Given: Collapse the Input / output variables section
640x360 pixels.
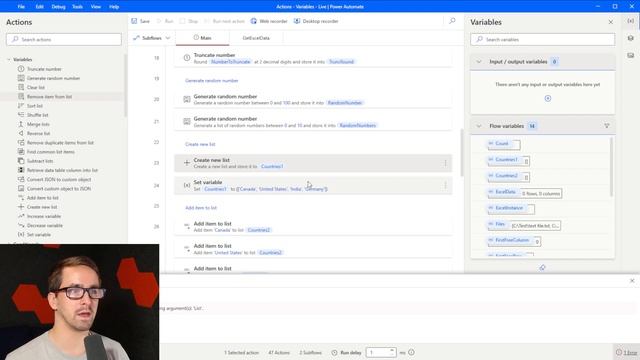Looking at the screenshot, I should (x=479, y=62).
